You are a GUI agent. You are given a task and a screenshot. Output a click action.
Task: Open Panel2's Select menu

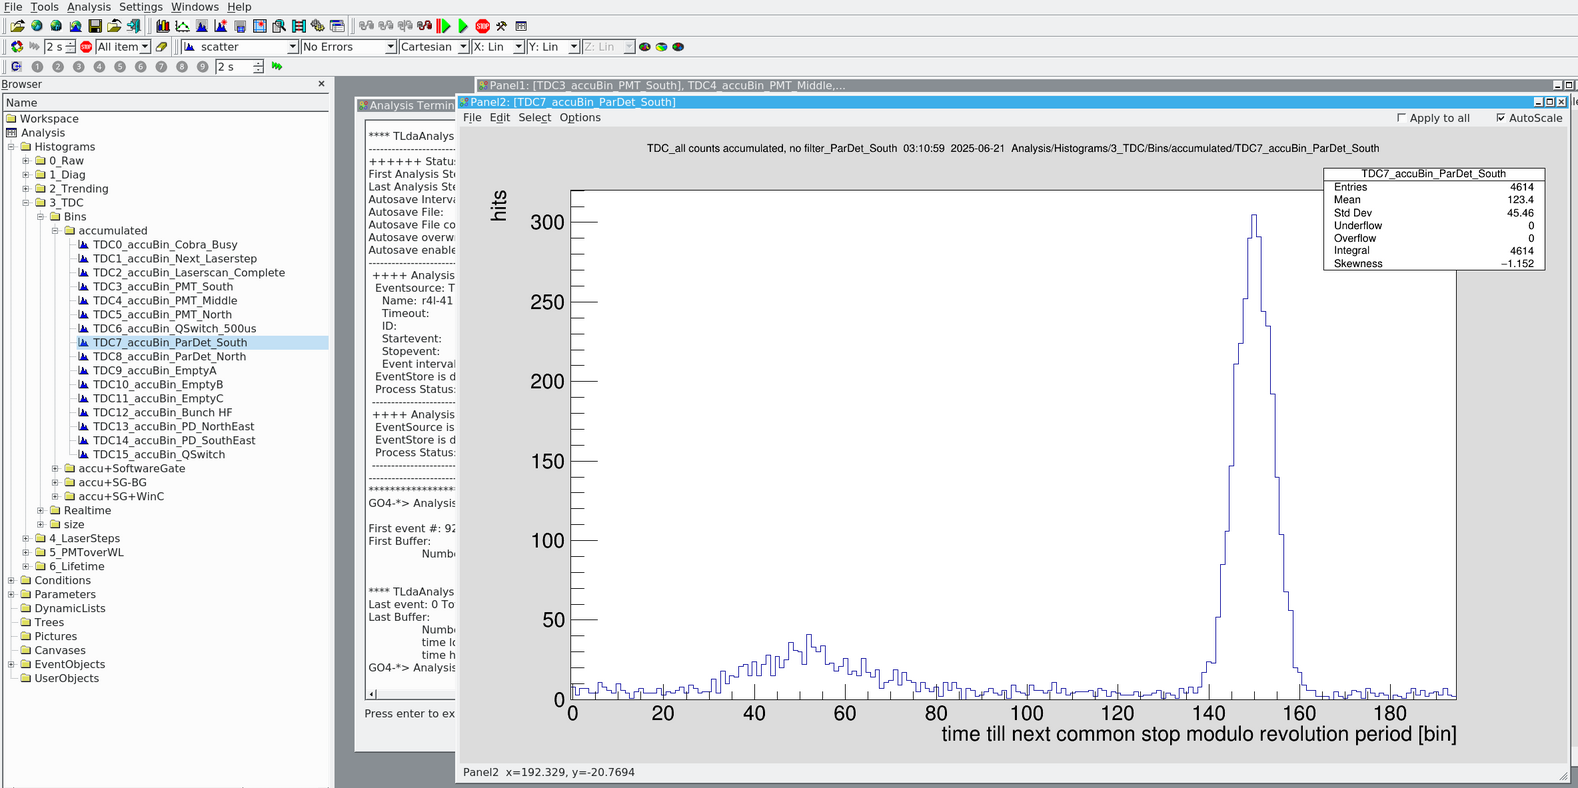click(535, 118)
